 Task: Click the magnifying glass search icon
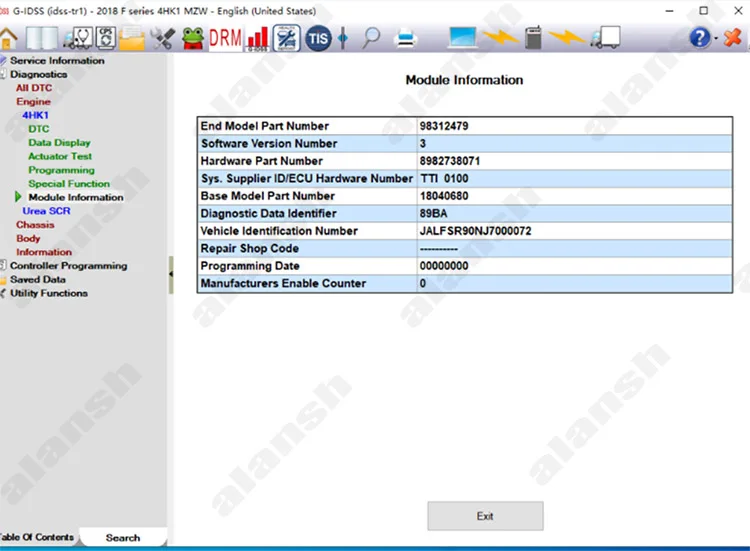click(x=371, y=38)
